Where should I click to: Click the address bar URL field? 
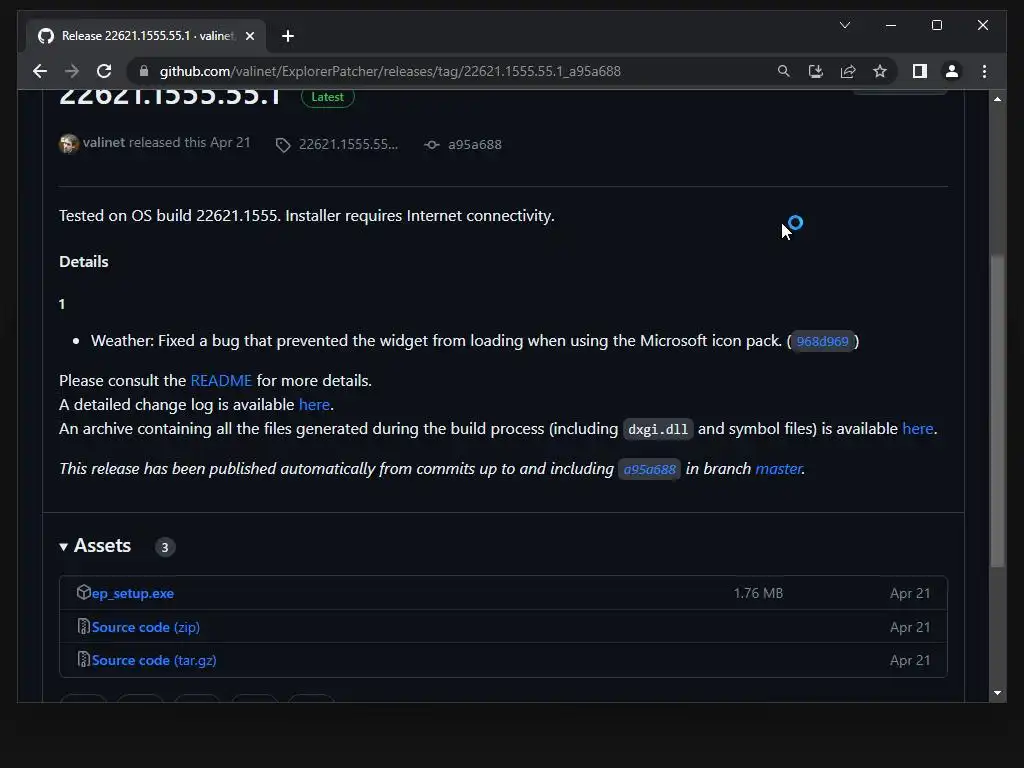[390, 71]
